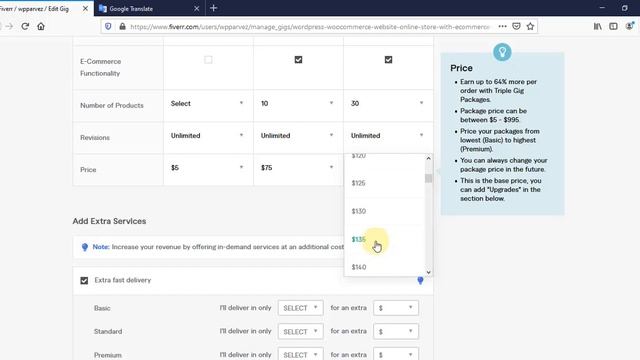Uncheck Premium E-Commerce Functionality checkbox
The height and width of the screenshot is (360, 640).
pos(388,60)
